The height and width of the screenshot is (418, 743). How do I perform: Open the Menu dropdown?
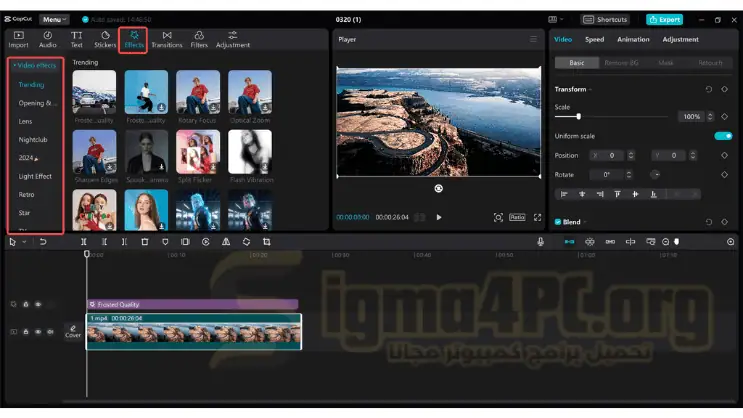click(54, 19)
